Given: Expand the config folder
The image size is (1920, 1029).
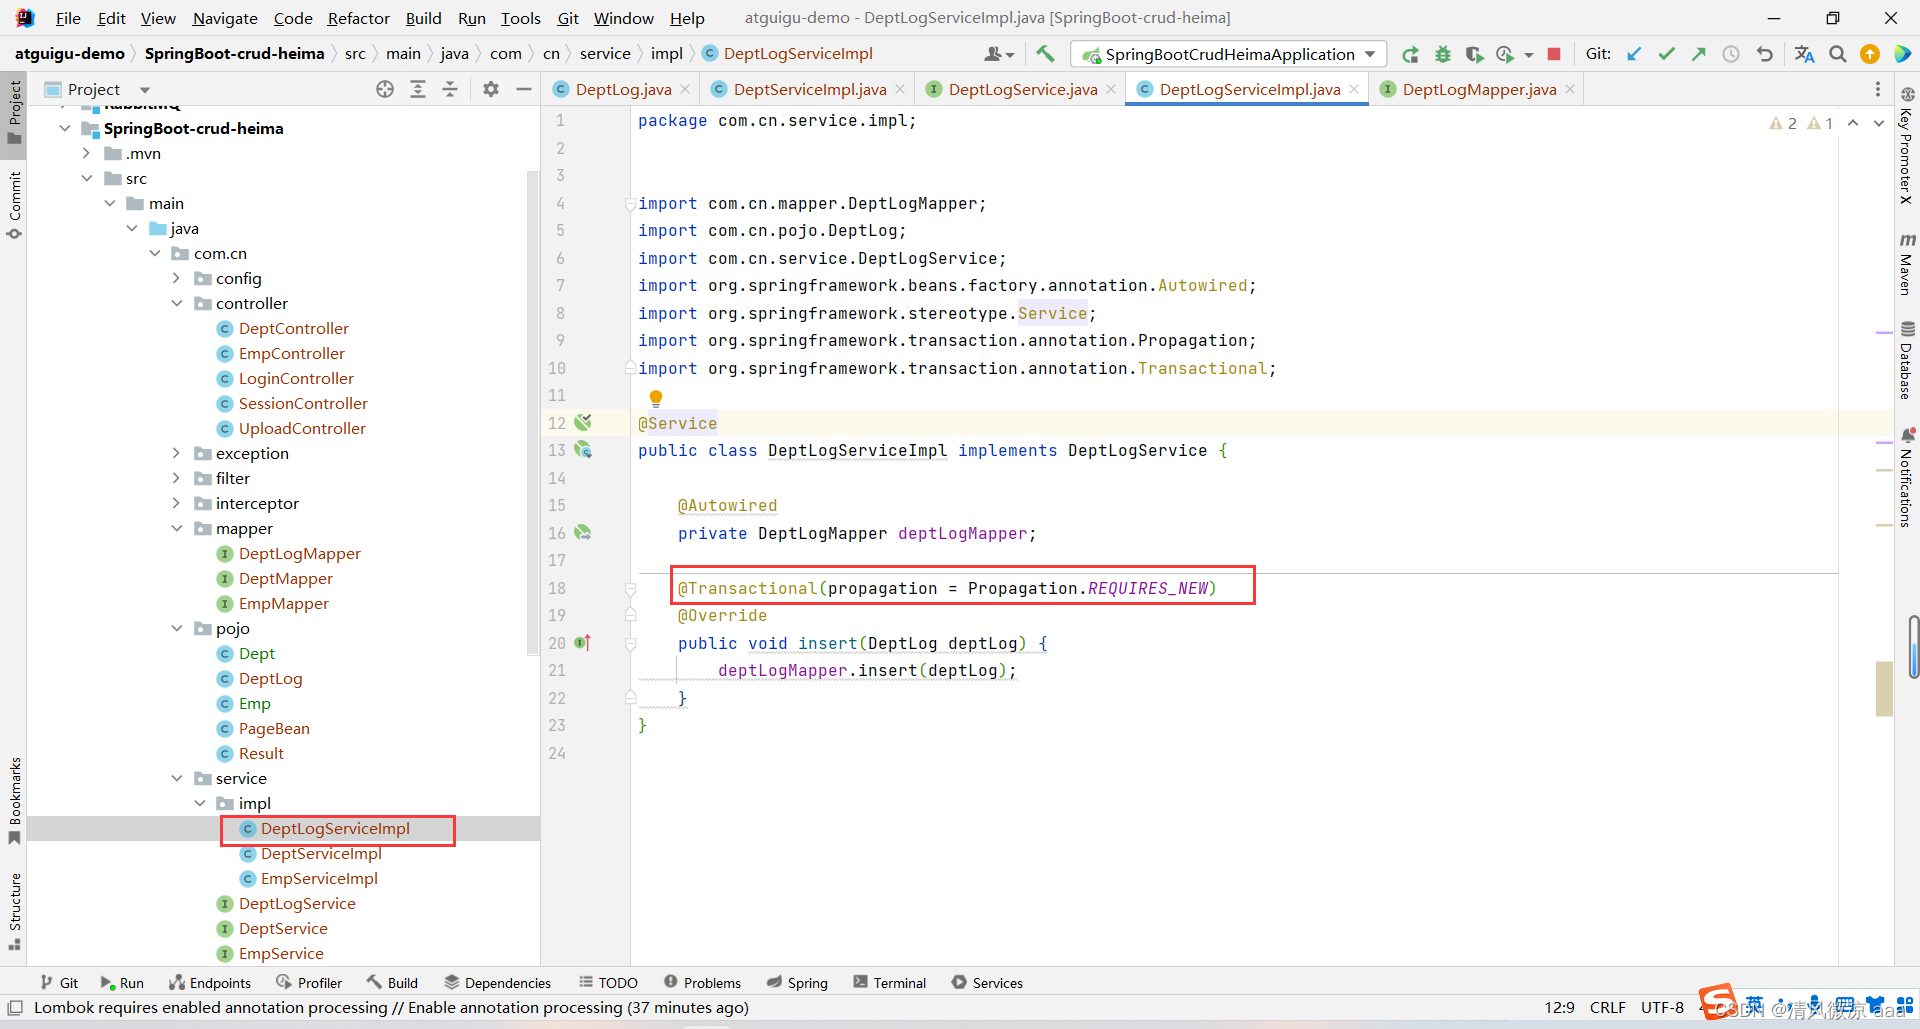Looking at the screenshot, I should [x=177, y=278].
